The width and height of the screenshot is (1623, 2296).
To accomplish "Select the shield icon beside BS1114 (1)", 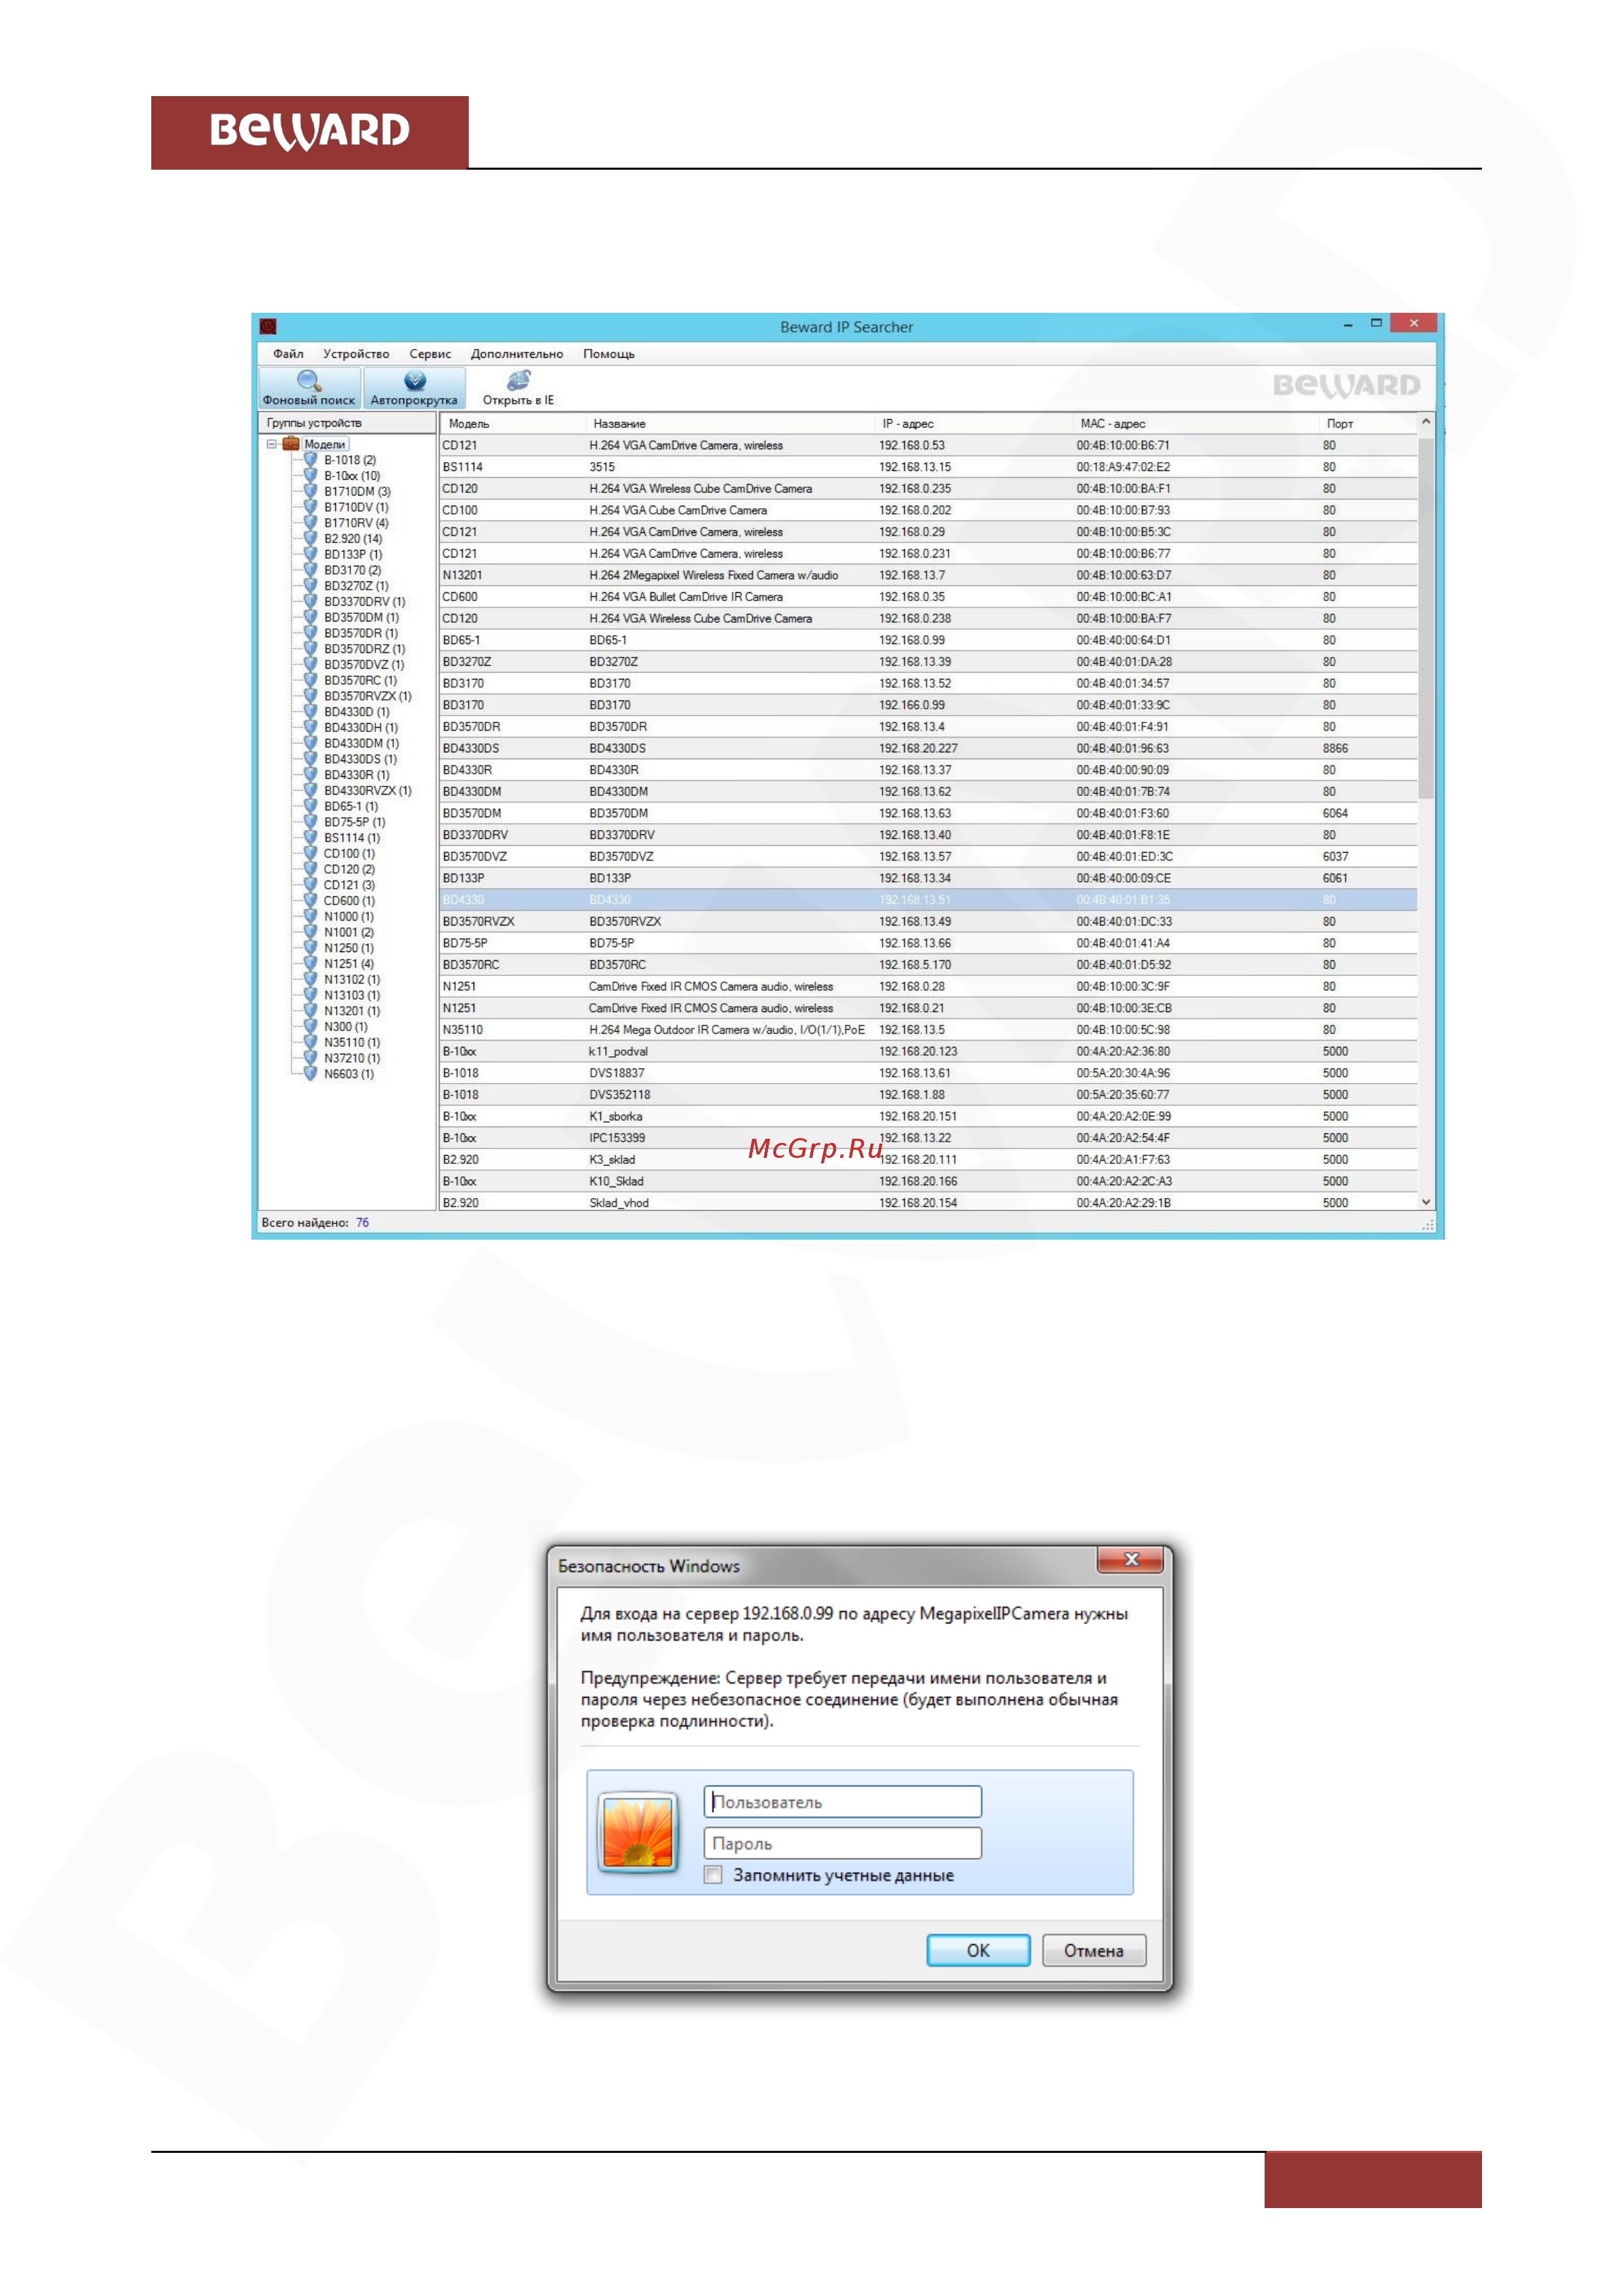I will [311, 838].
